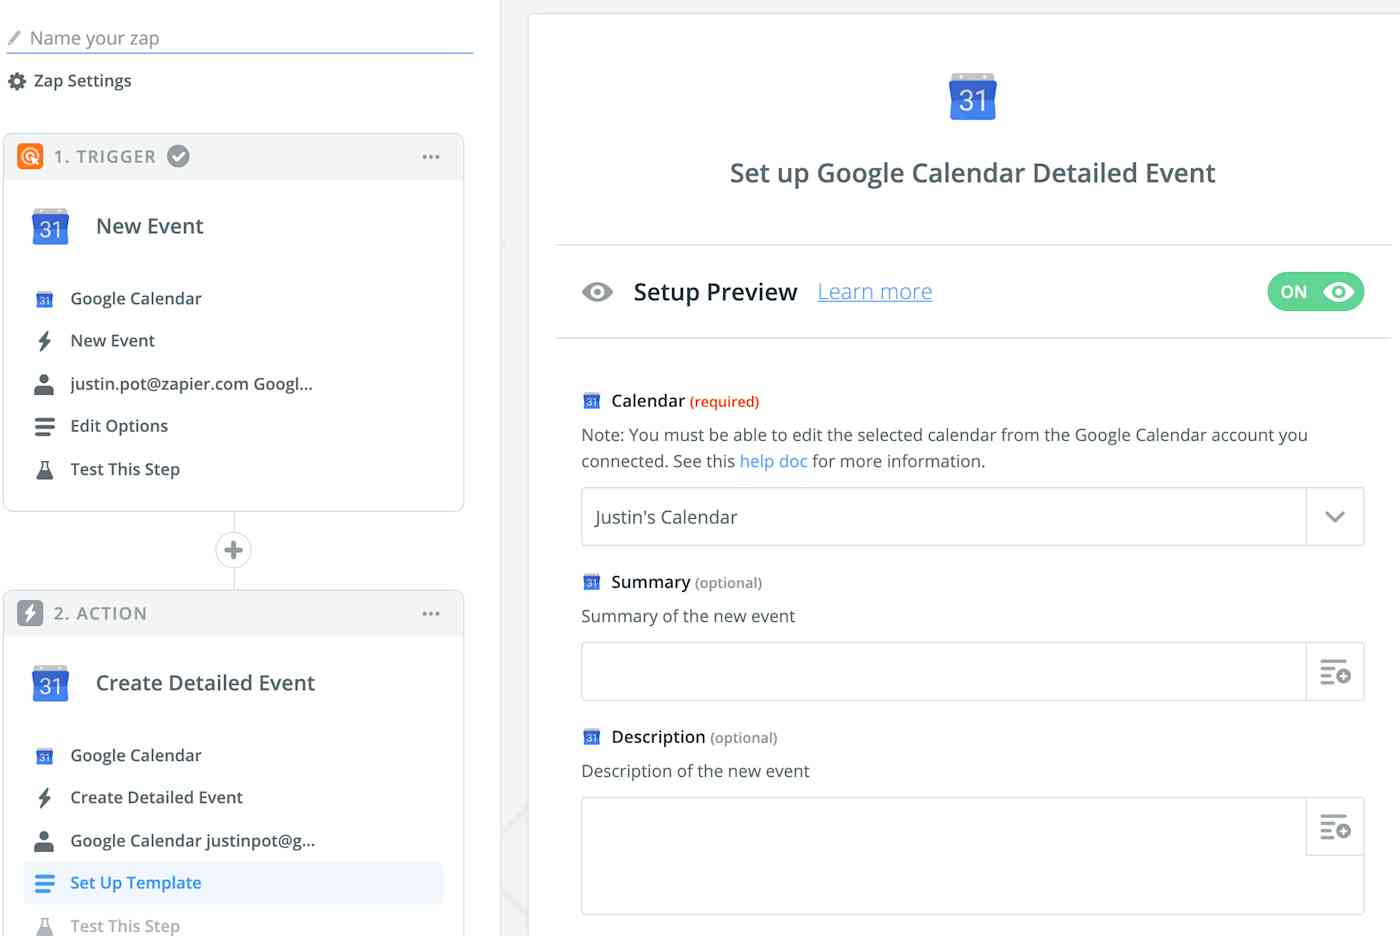
Task: Click the gray action lightning icon
Action: 30,614
